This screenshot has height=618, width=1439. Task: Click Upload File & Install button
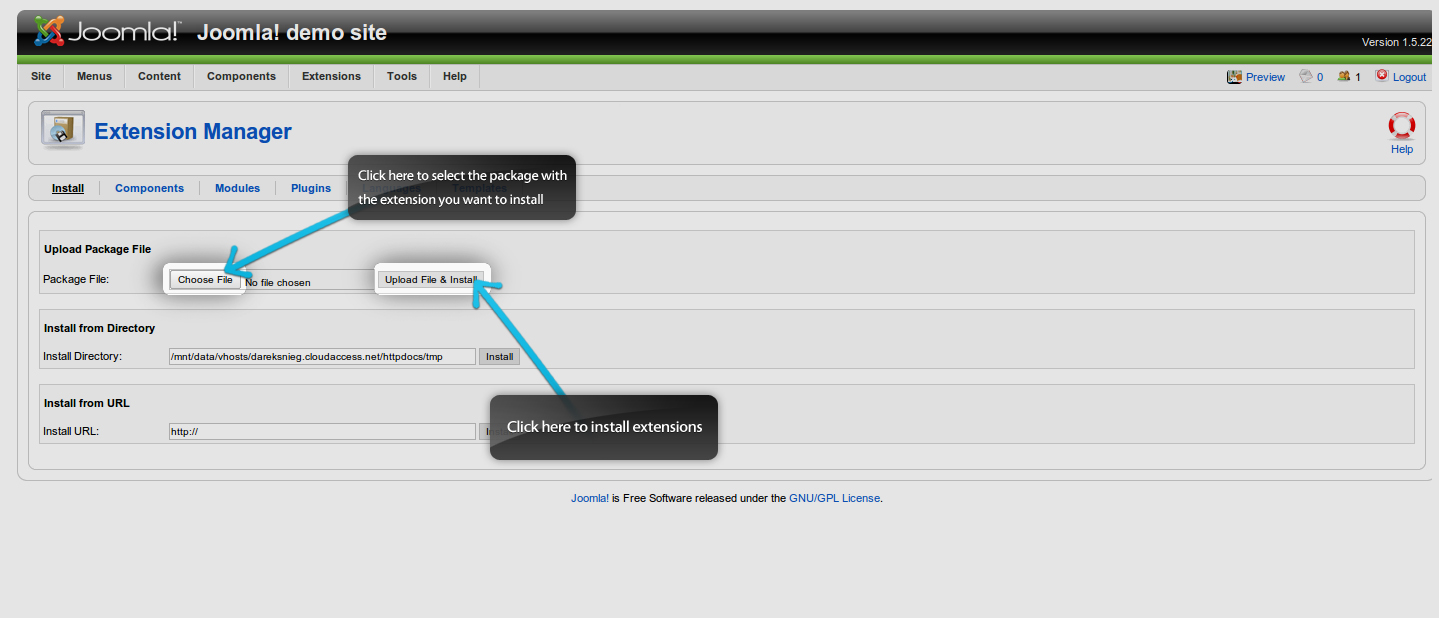point(431,280)
